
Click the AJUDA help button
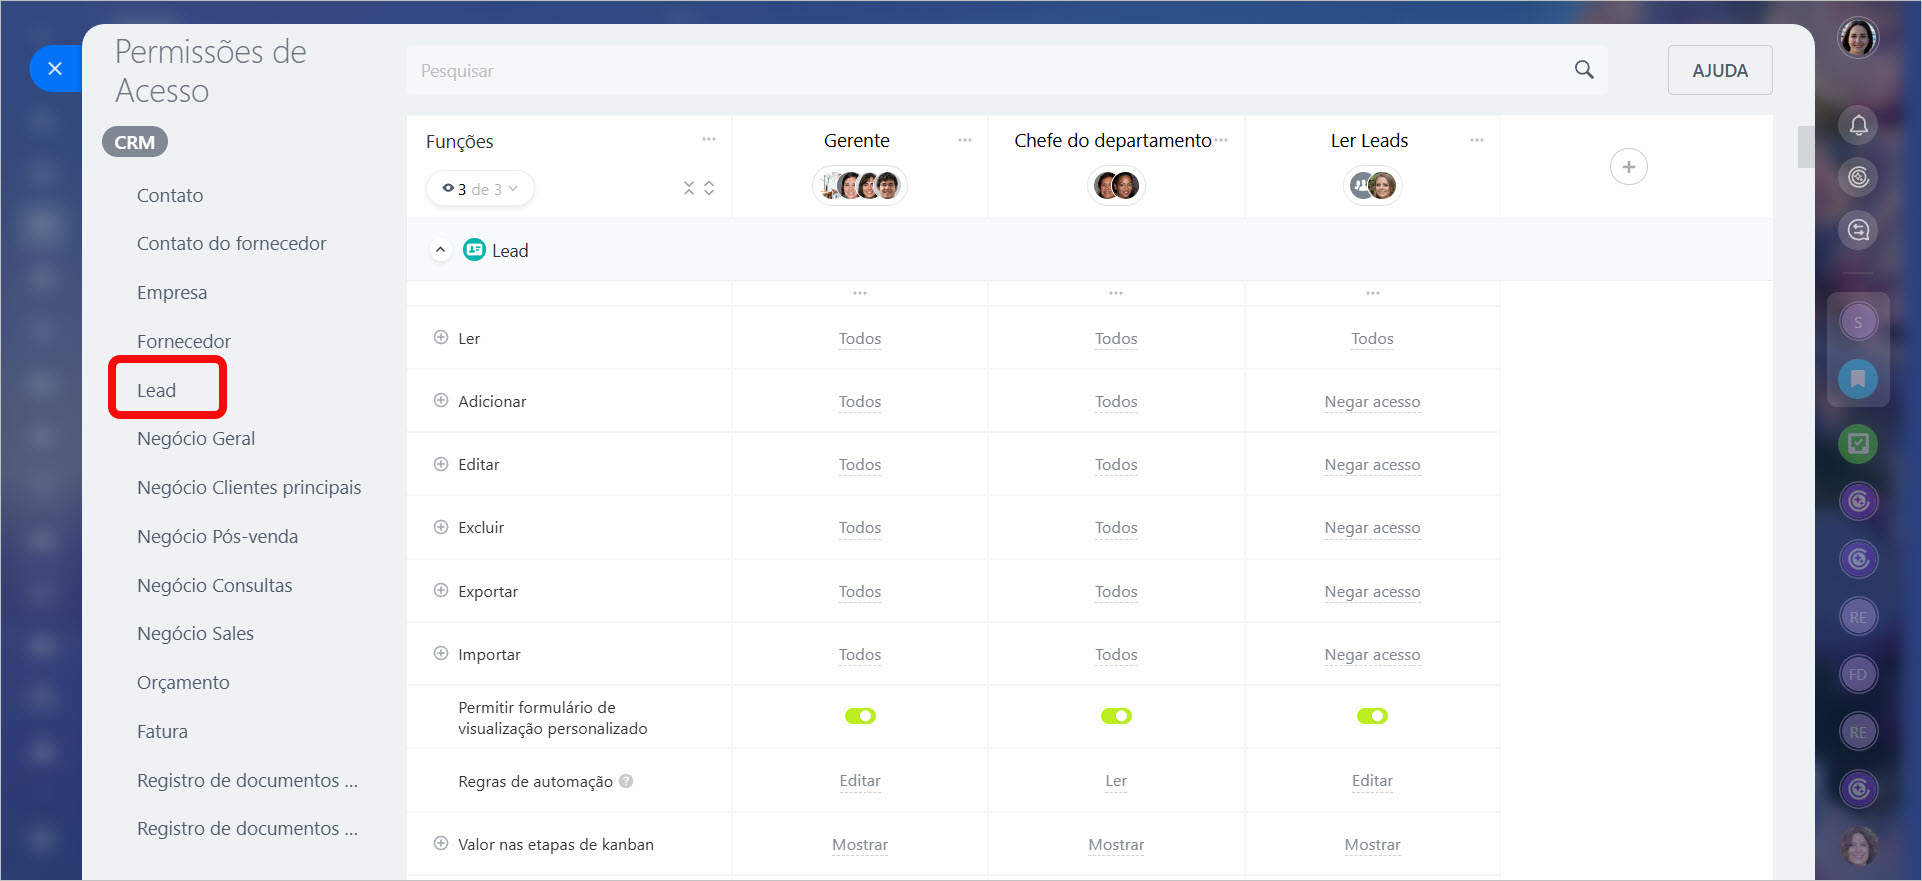pyautogui.click(x=1720, y=70)
